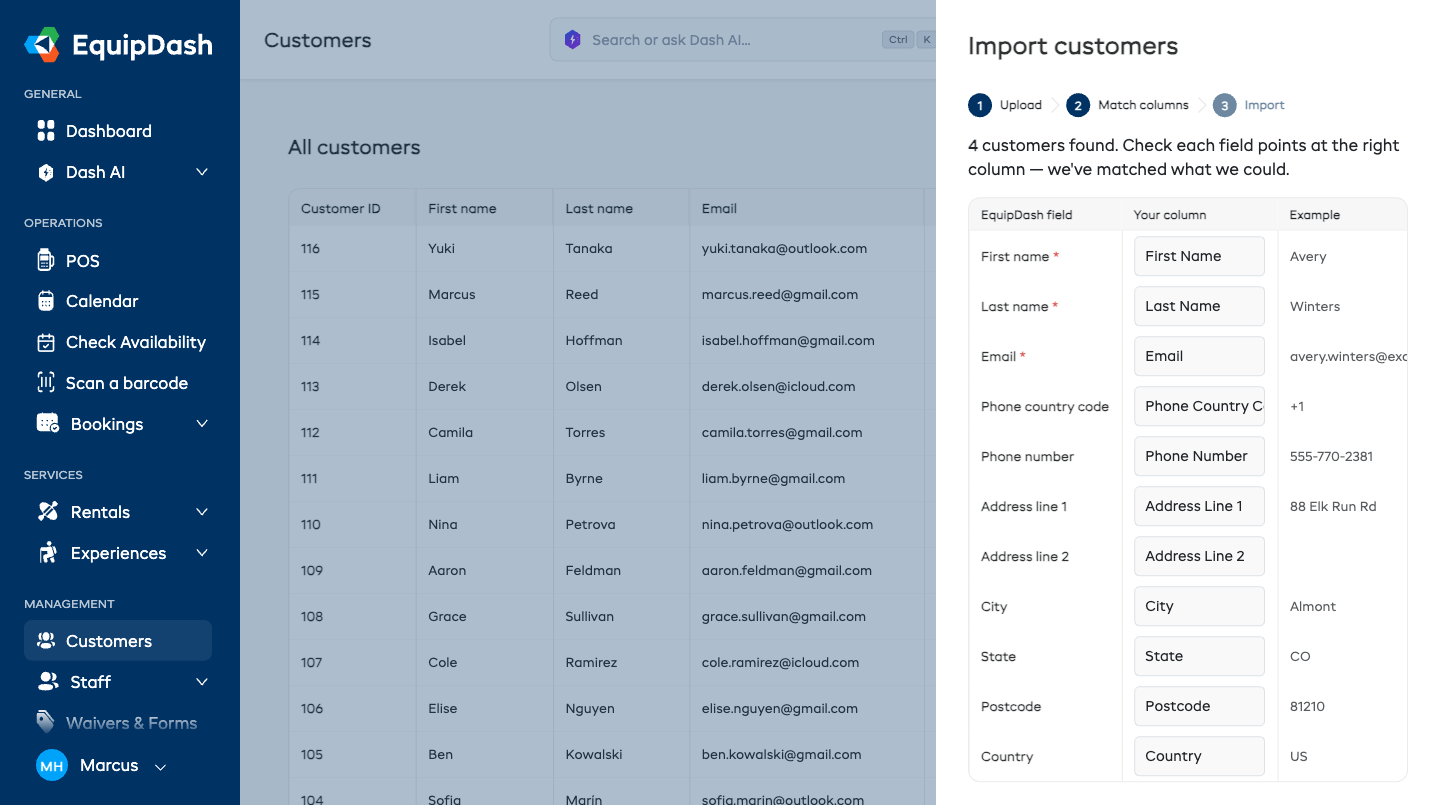Open Calendar using its sidebar icon

click(x=46, y=301)
